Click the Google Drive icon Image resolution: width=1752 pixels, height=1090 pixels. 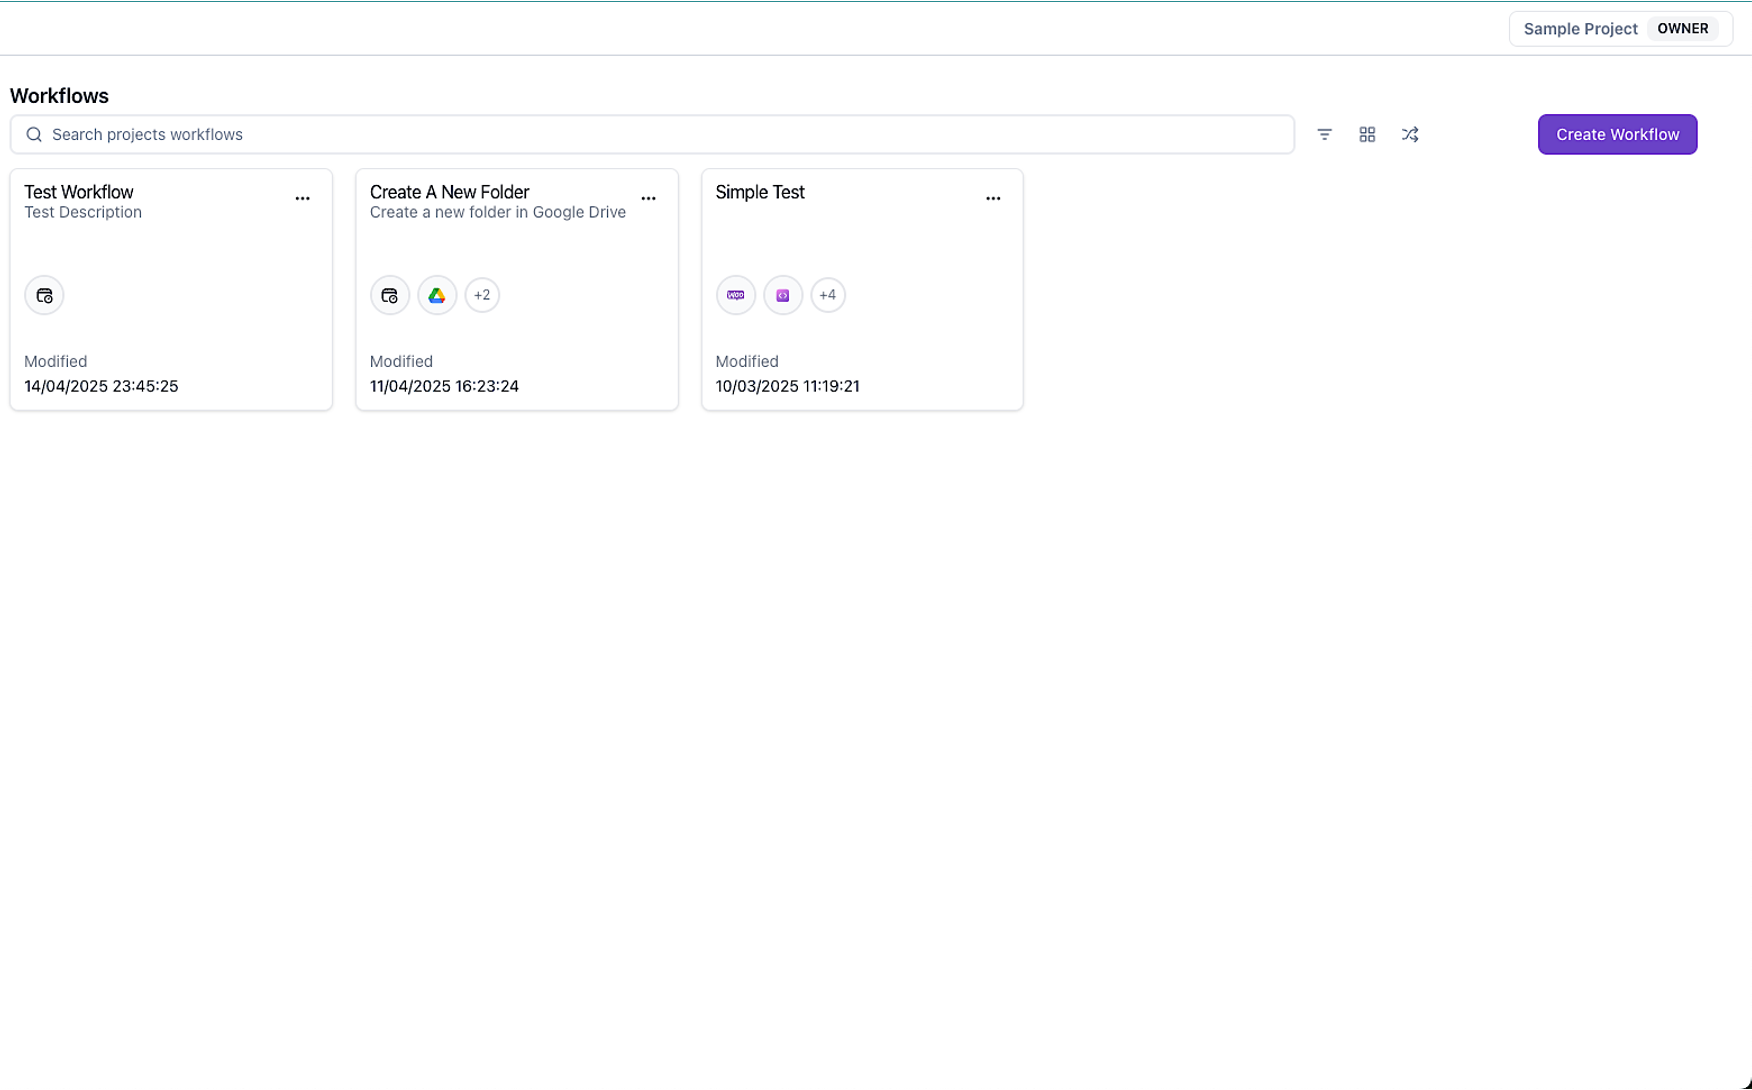(x=437, y=295)
